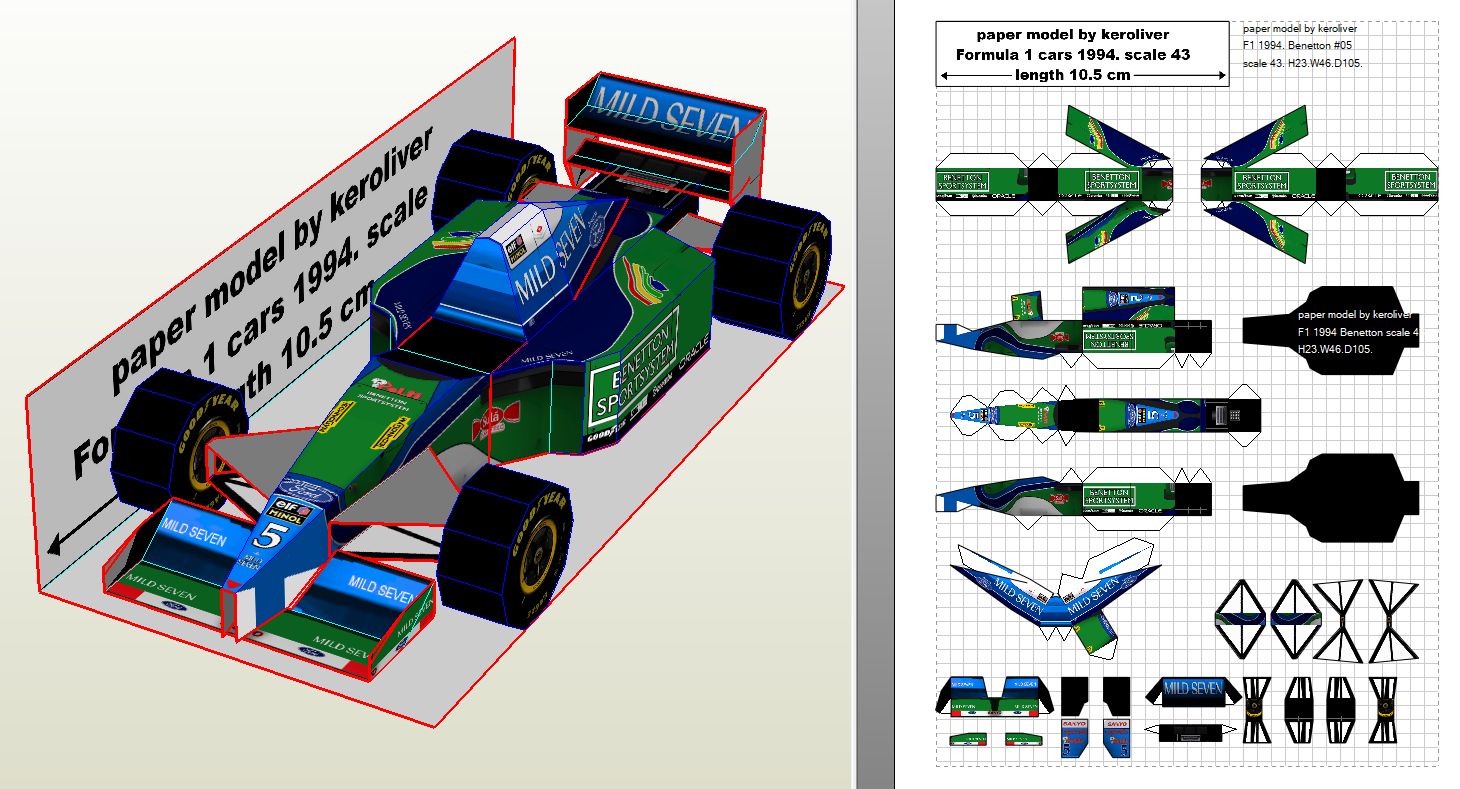Select the V-shaped MILD SEVEN nose piece in pattern

pos(1050,598)
